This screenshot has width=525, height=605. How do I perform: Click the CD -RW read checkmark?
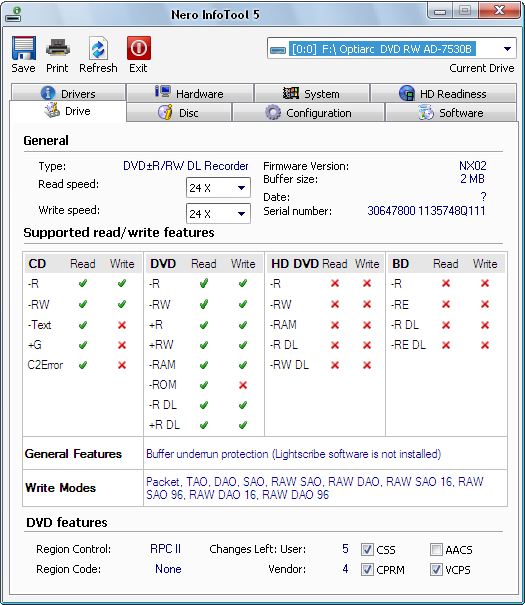point(83,304)
